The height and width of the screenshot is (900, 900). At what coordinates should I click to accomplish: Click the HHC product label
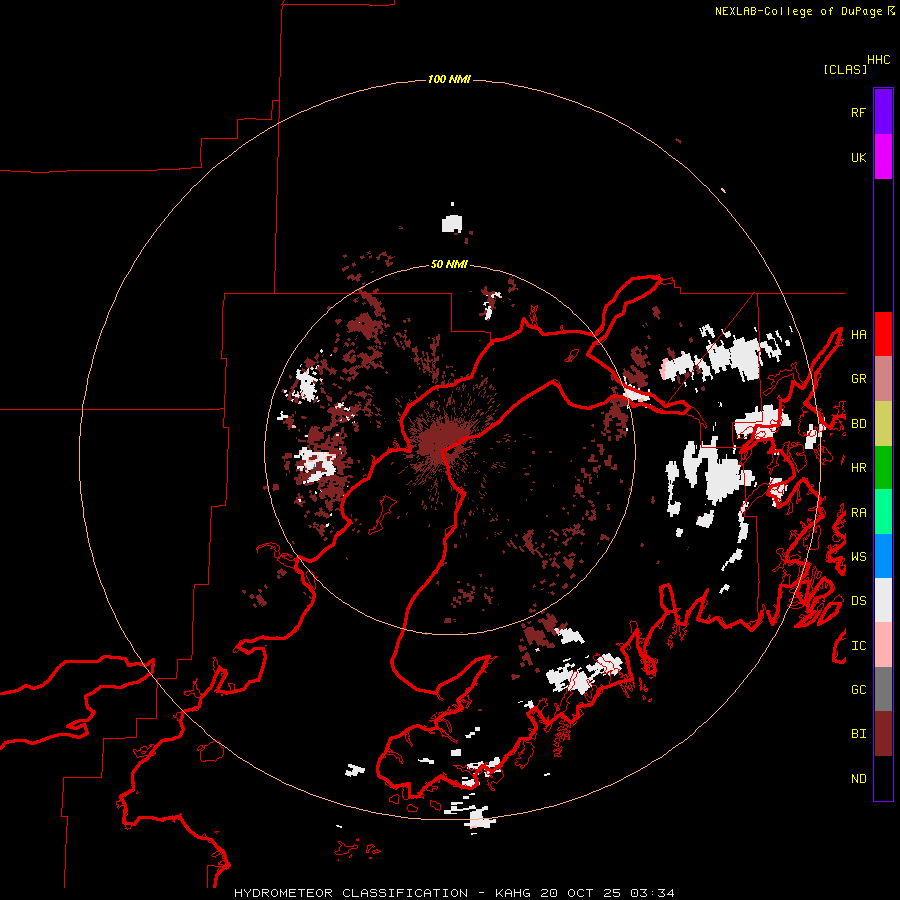pyautogui.click(x=878, y=60)
